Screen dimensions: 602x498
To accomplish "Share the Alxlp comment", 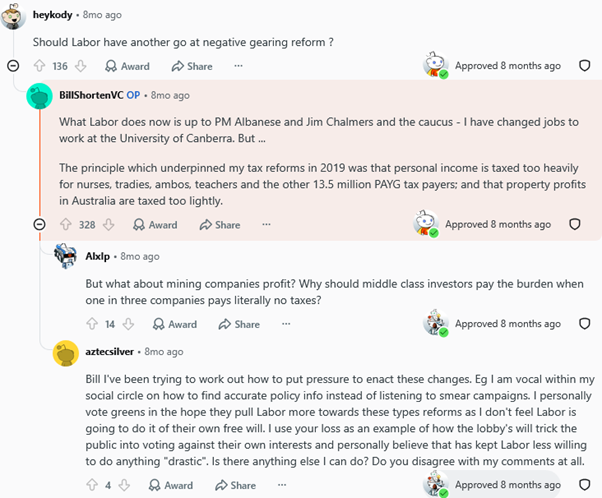I will click(x=239, y=324).
